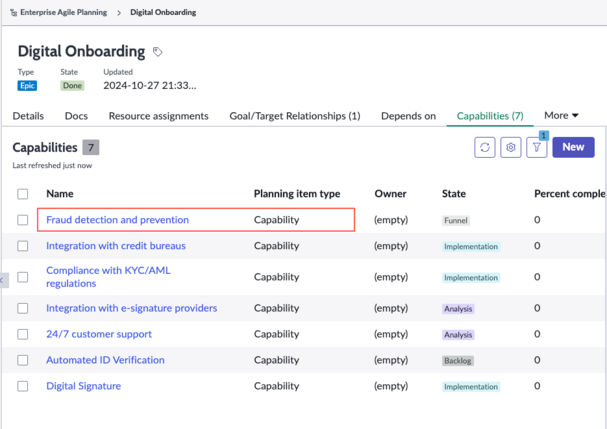The height and width of the screenshot is (429, 607).
Task: Open the filter funnel icon
Action: click(x=537, y=147)
